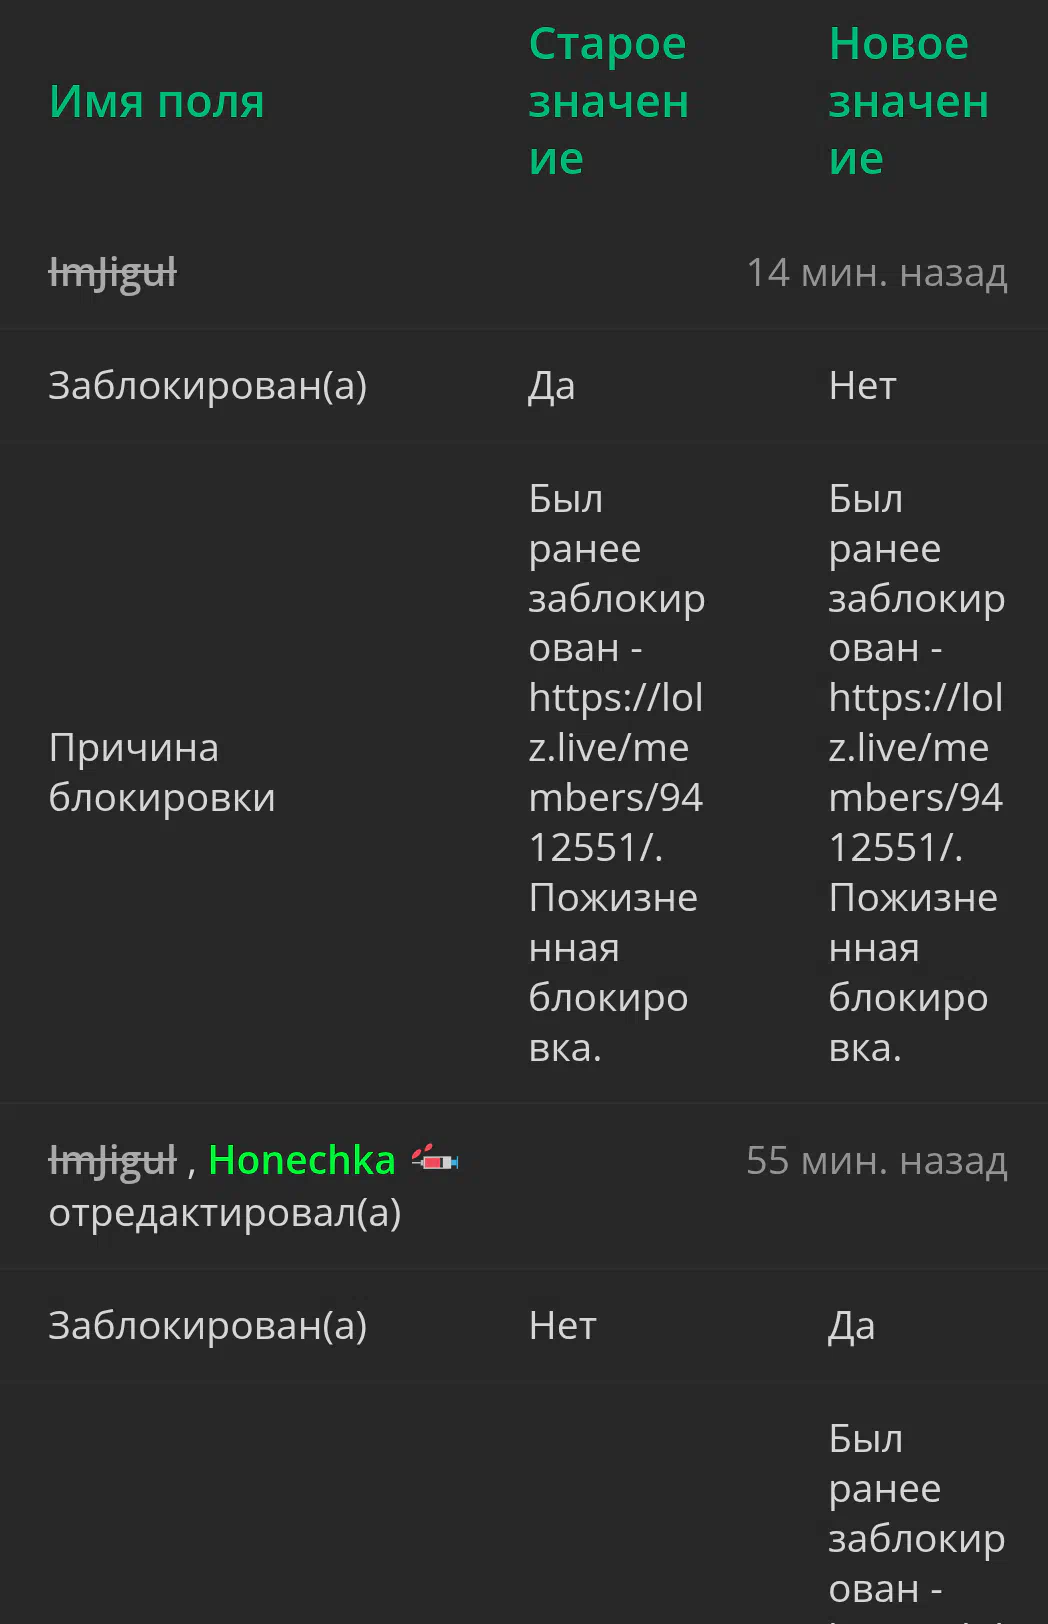Click old value 'Нет' in the Honechka entry
Image resolution: width=1048 pixels, height=1624 pixels.
click(x=563, y=1326)
